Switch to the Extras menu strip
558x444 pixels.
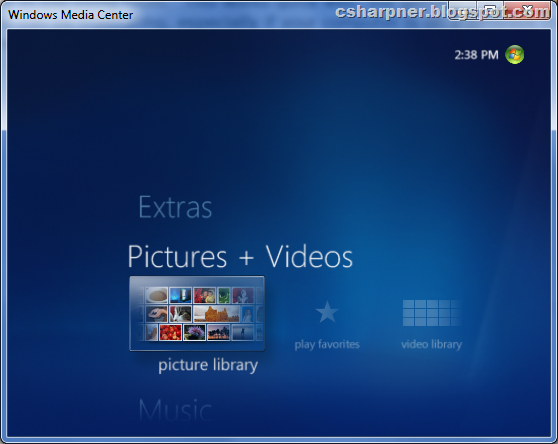175,207
